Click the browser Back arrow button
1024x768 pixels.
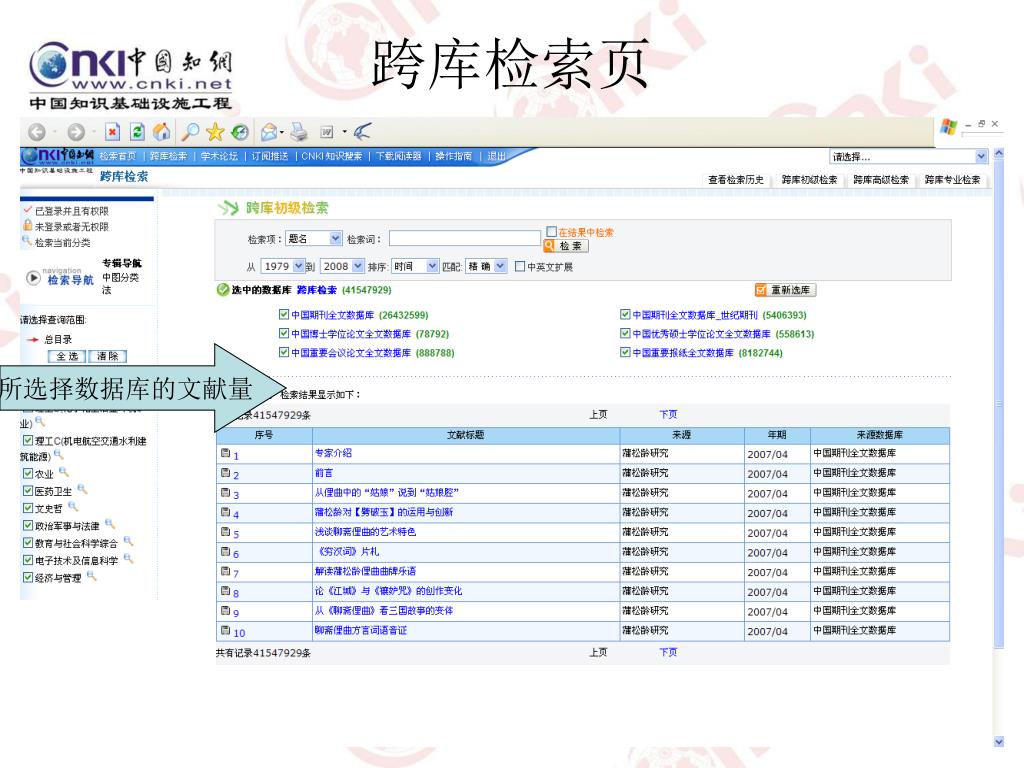pos(37,133)
